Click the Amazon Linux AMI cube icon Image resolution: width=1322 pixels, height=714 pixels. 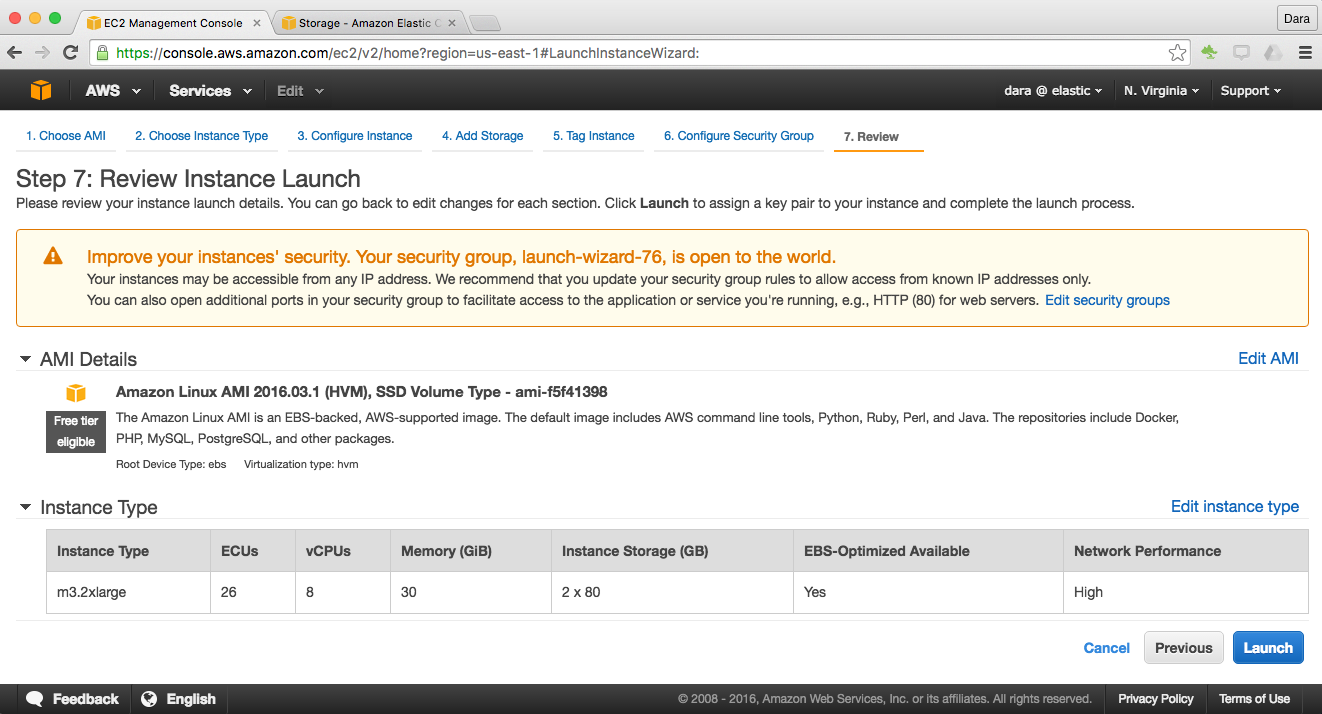pos(76,393)
